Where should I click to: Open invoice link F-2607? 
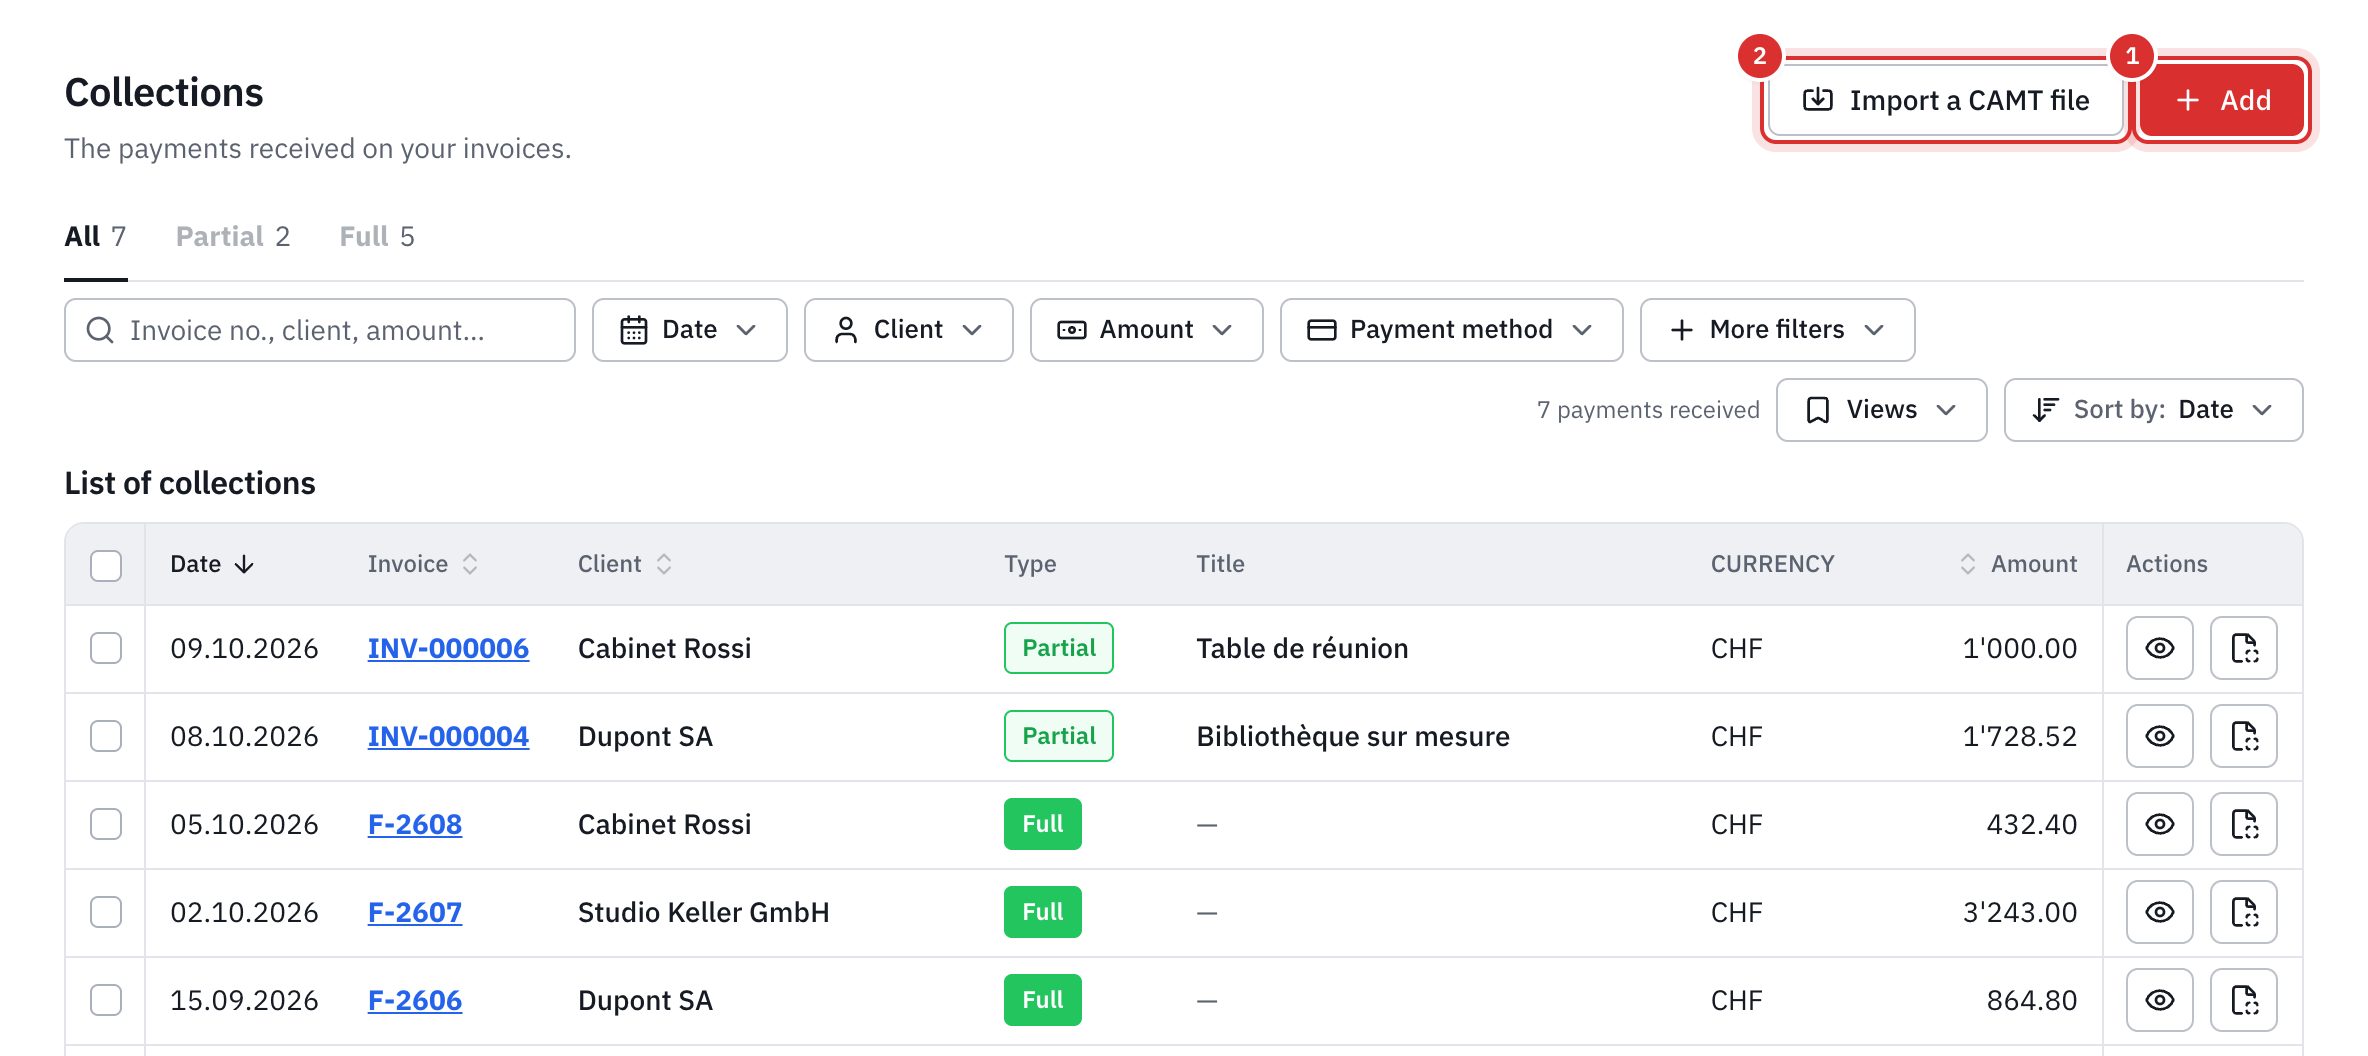(415, 912)
